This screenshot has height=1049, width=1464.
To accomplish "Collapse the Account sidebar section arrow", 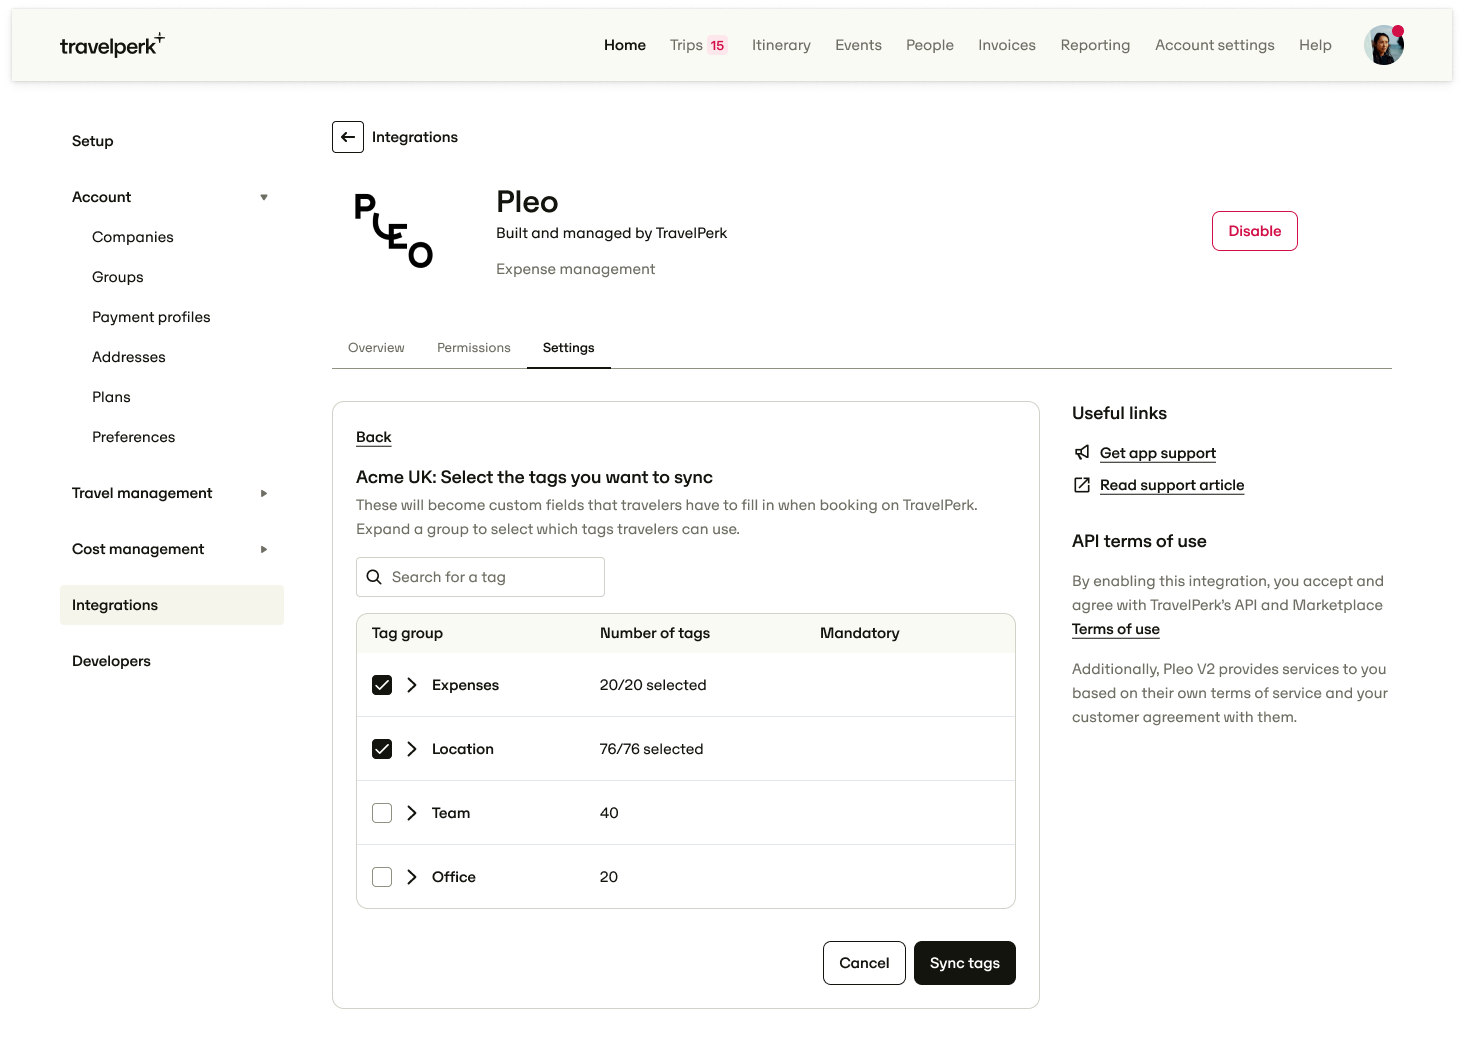I will [x=264, y=197].
